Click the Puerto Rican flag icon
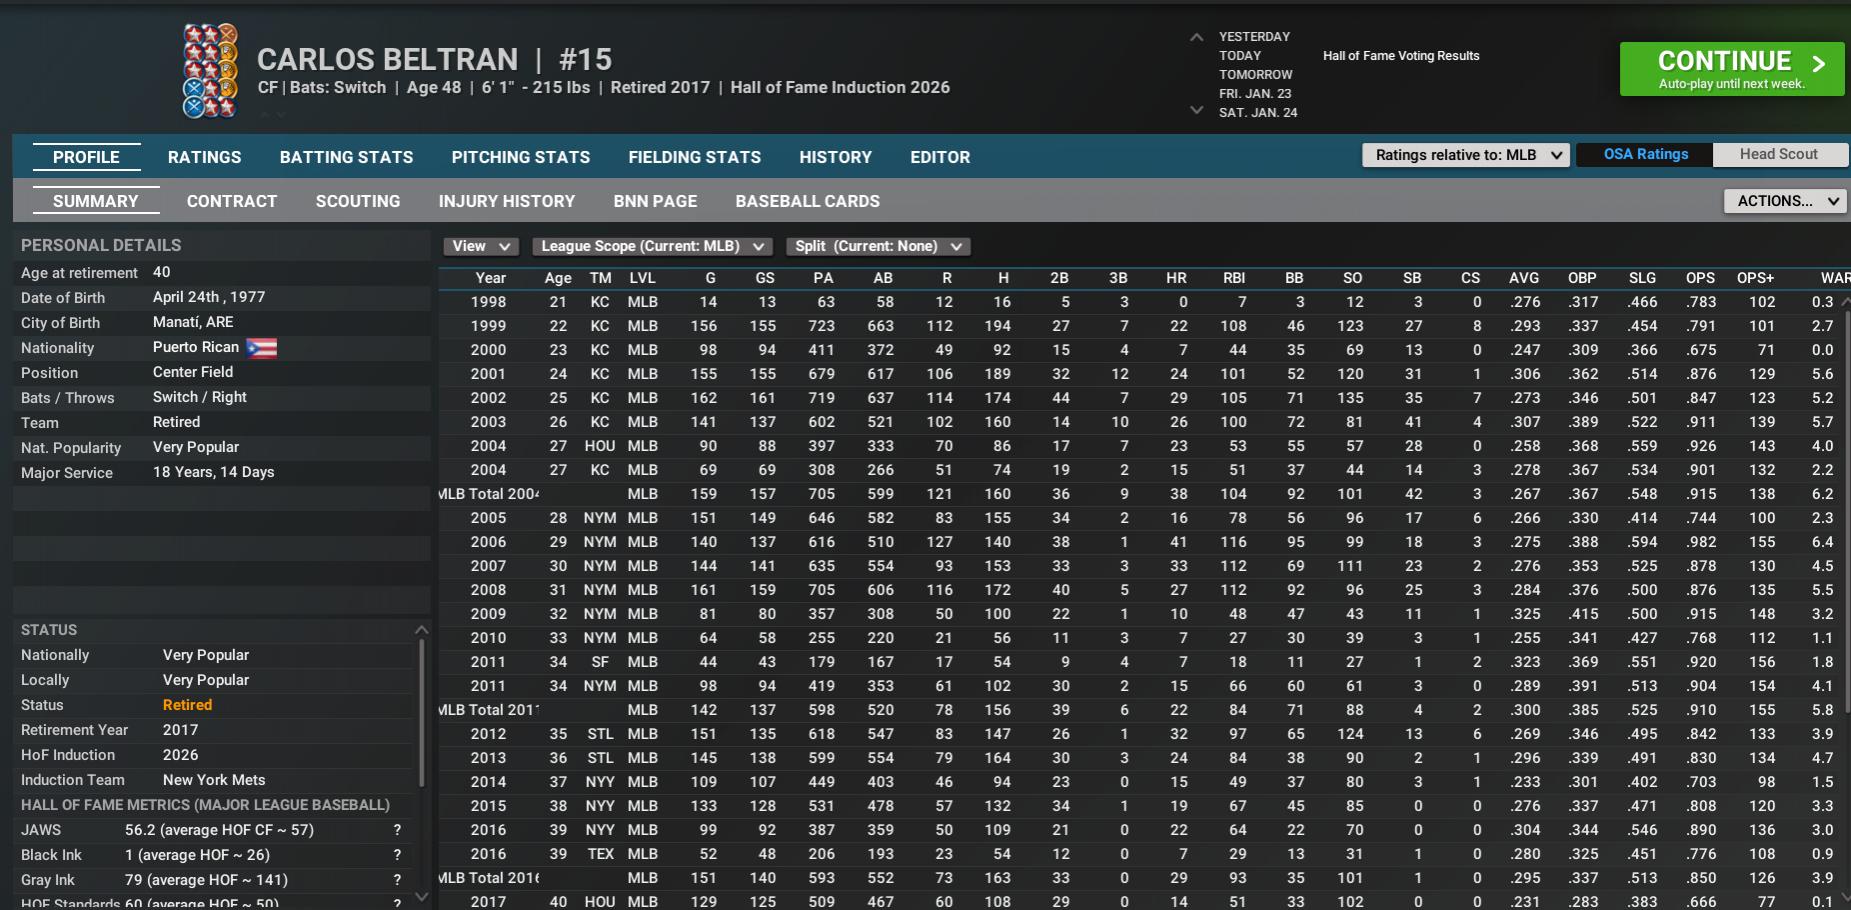Image resolution: width=1851 pixels, height=910 pixels. 261,348
